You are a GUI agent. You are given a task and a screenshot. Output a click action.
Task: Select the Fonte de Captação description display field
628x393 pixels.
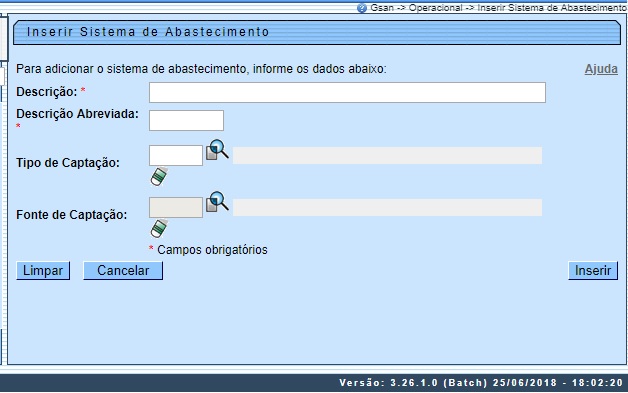tap(387, 208)
